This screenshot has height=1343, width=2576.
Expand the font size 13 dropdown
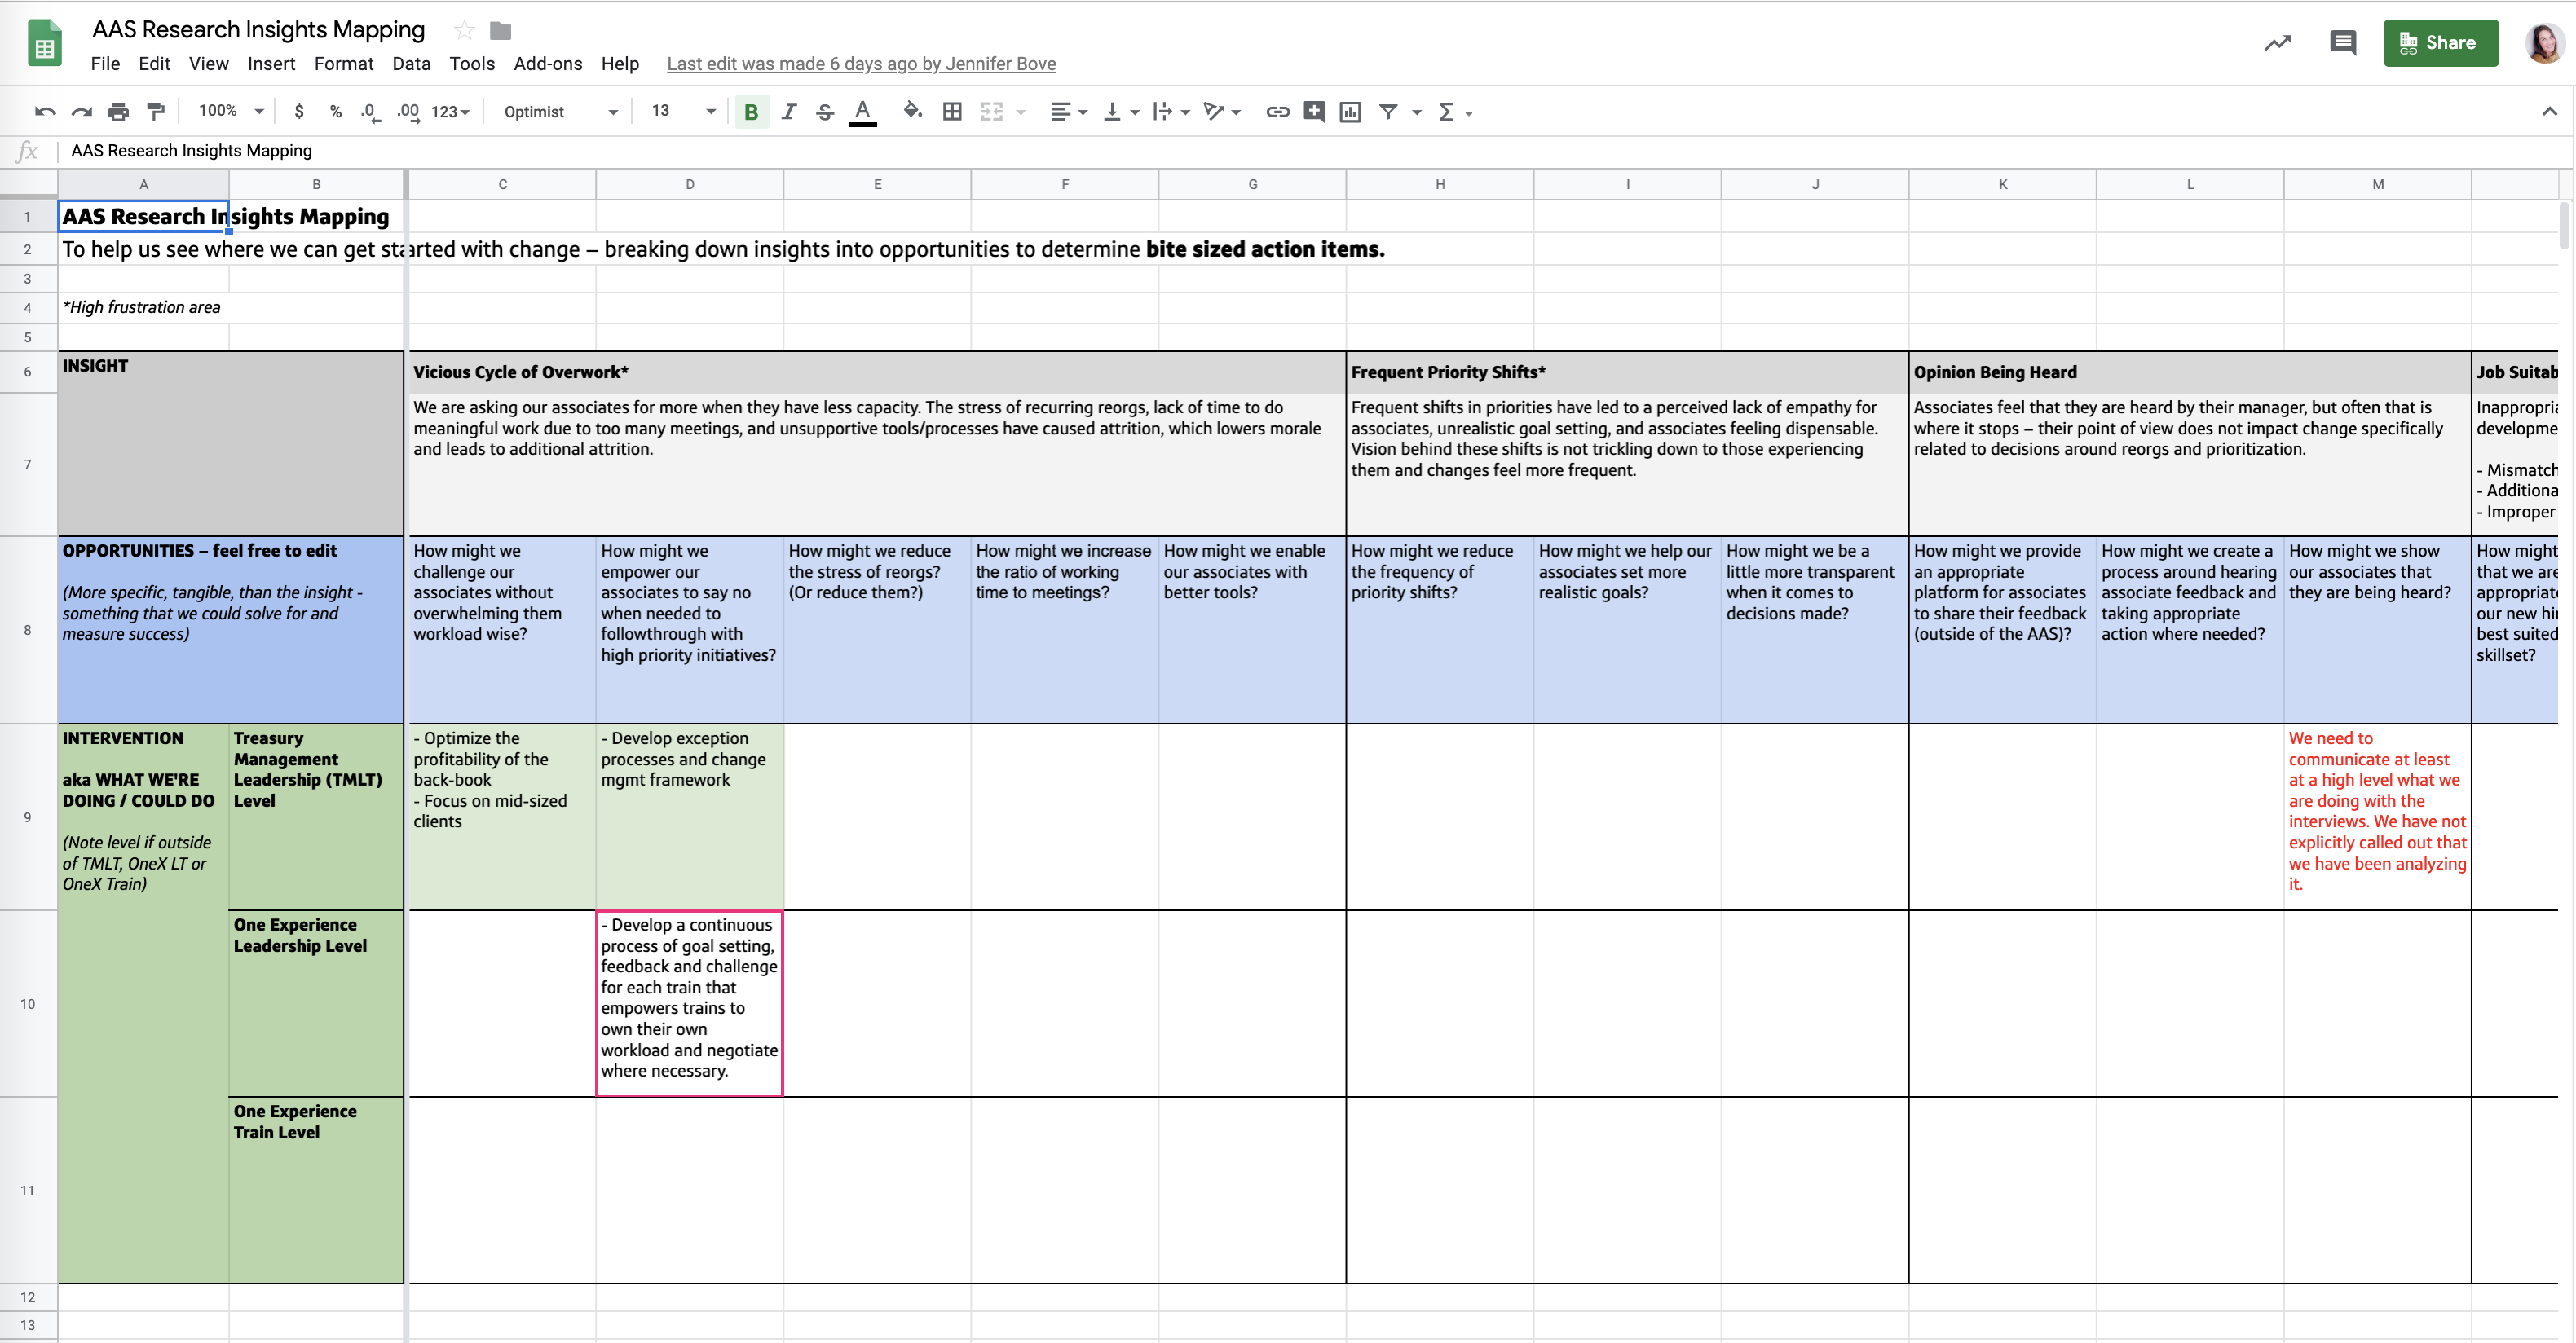[684, 111]
